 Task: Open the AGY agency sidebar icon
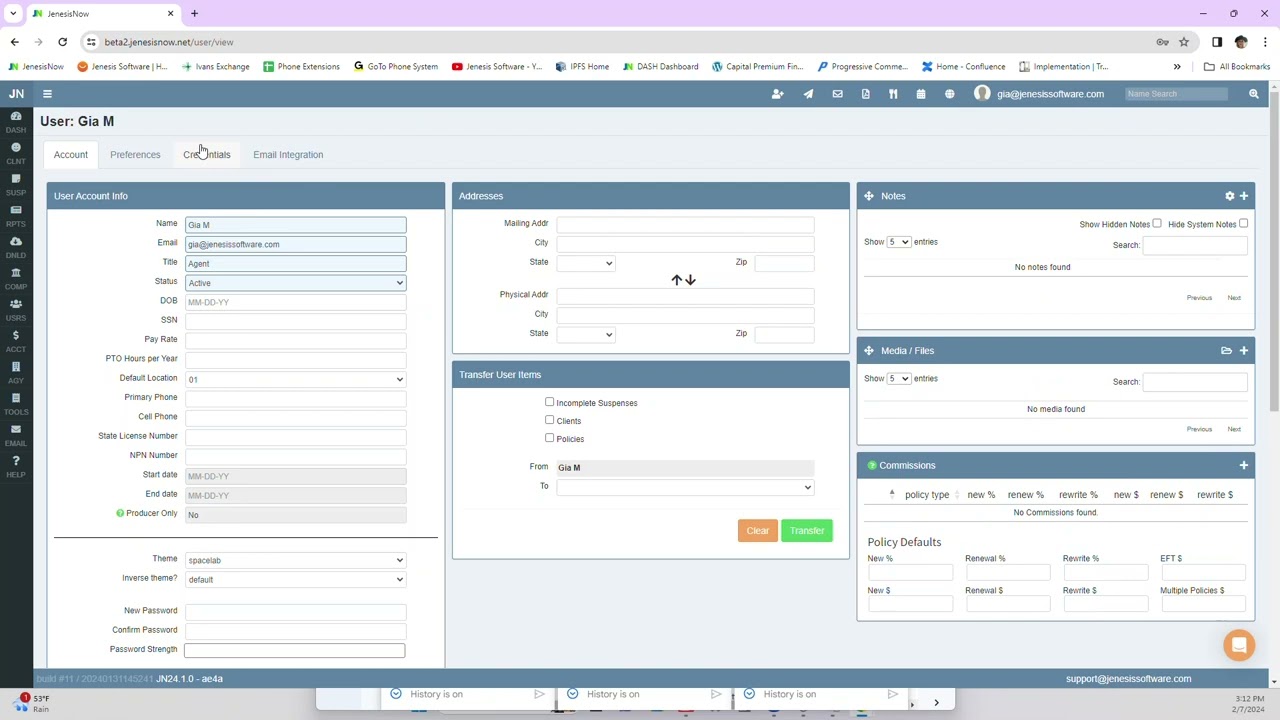pyautogui.click(x=16, y=372)
